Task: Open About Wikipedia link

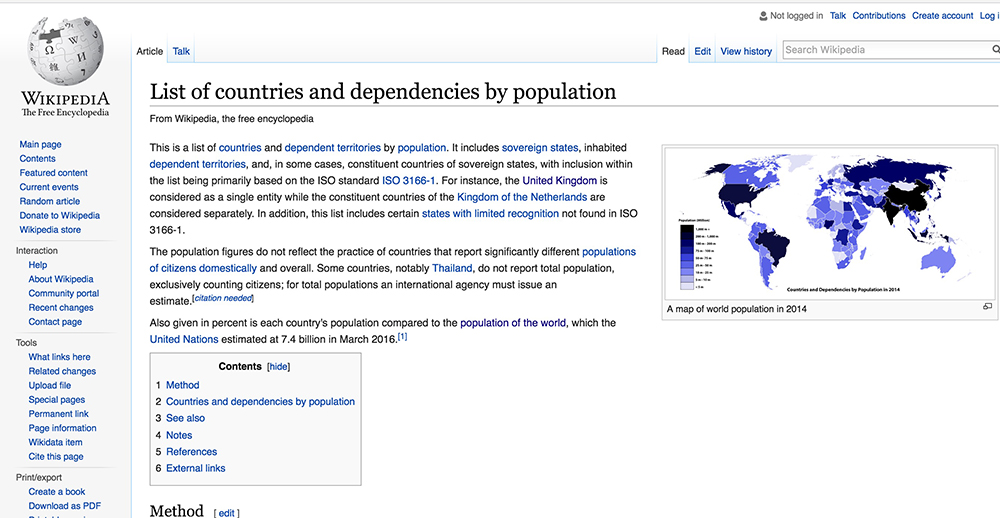Action: (61, 279)
